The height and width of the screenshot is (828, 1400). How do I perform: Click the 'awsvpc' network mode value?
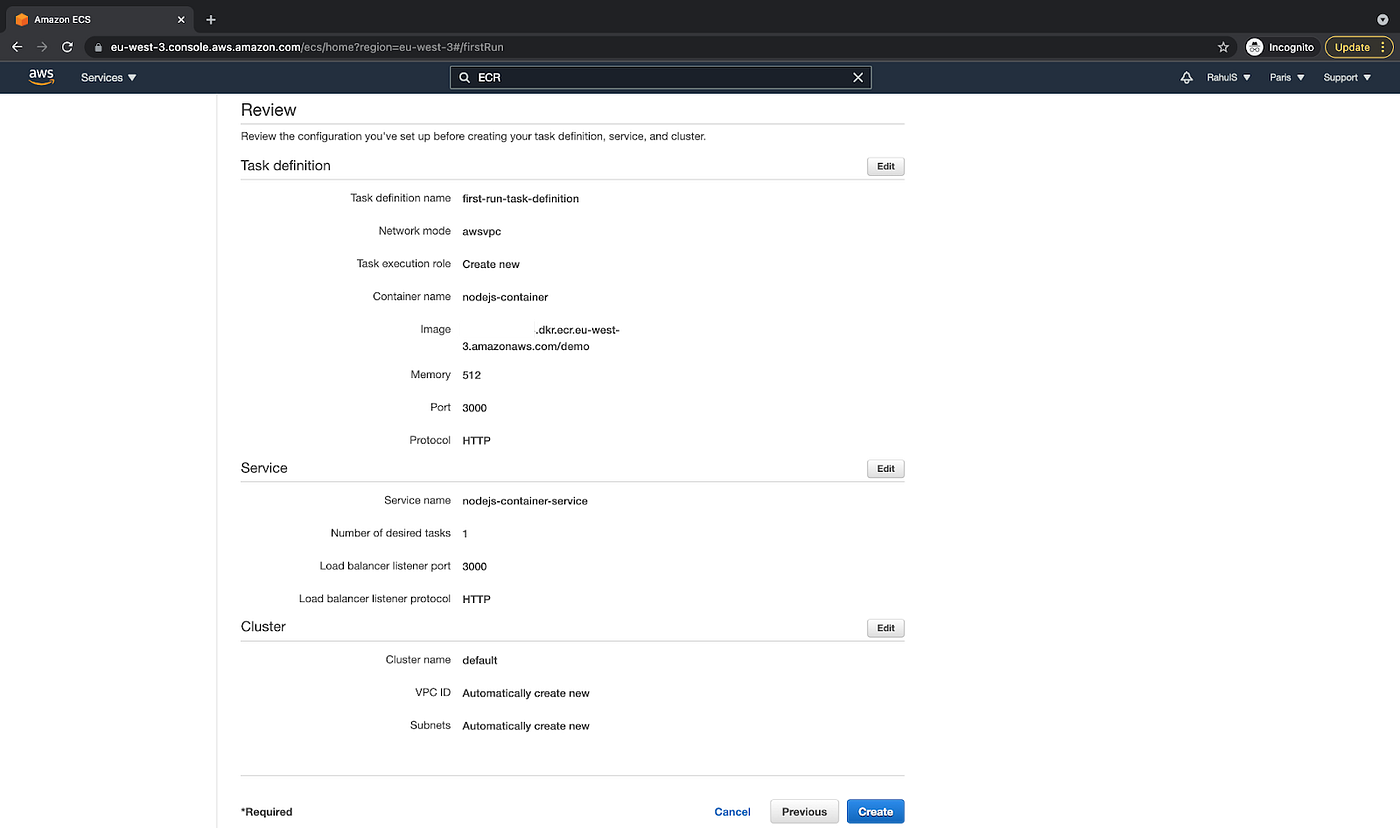[481, 231]
